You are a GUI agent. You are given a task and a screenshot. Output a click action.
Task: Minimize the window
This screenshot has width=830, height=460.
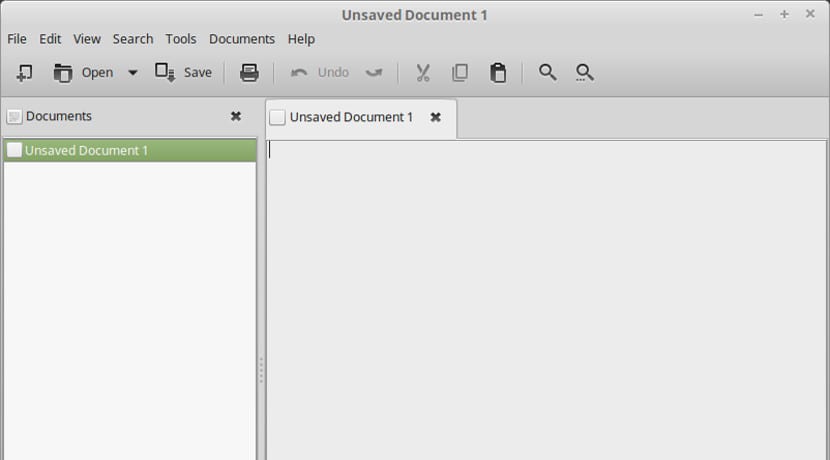coord(759,15)
